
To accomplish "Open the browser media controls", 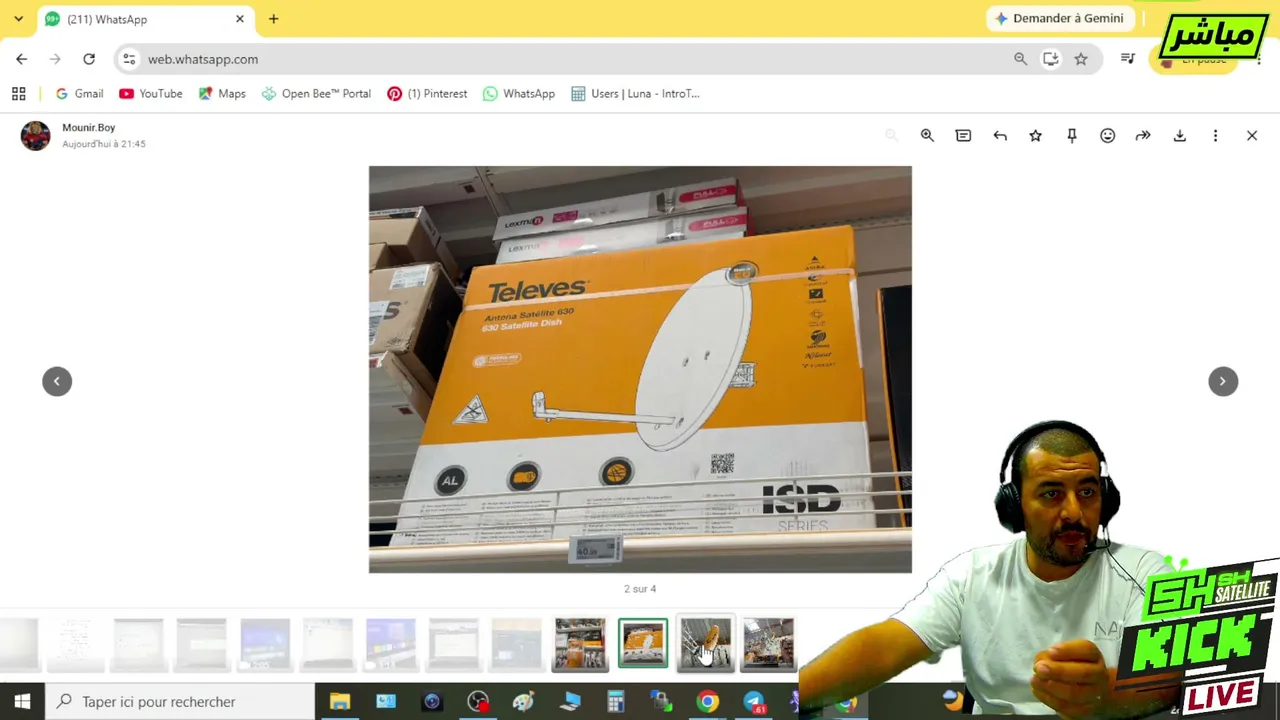I will (1128, 59).
